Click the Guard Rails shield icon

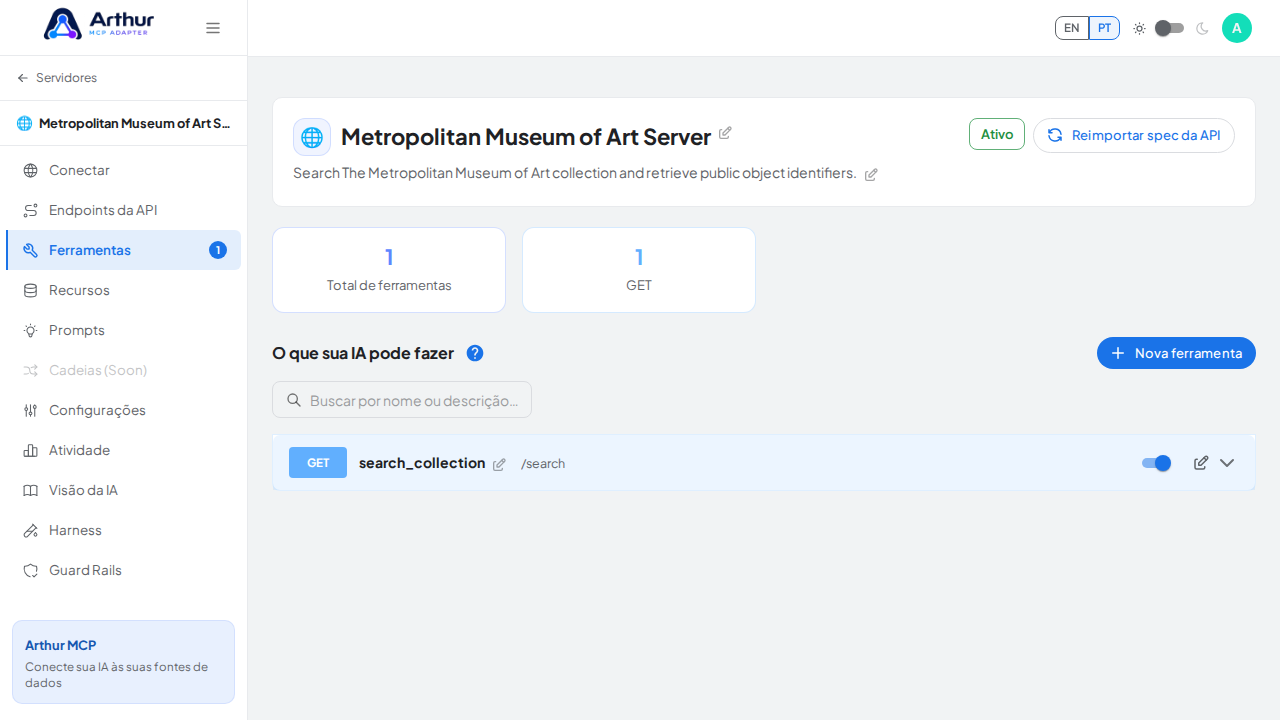[x=31, y=570]
